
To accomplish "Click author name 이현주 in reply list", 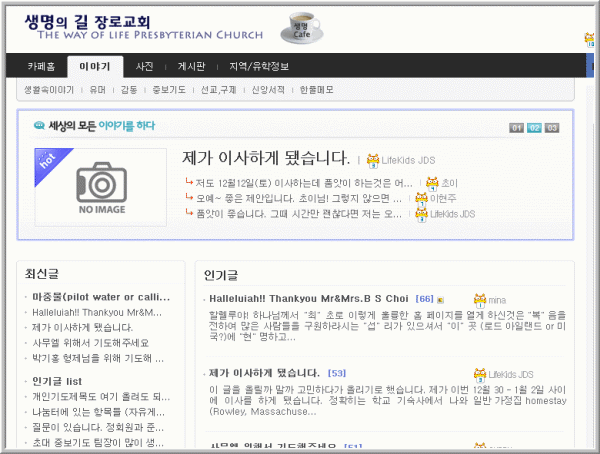I will pyautogui.click(x=443, y=199).
